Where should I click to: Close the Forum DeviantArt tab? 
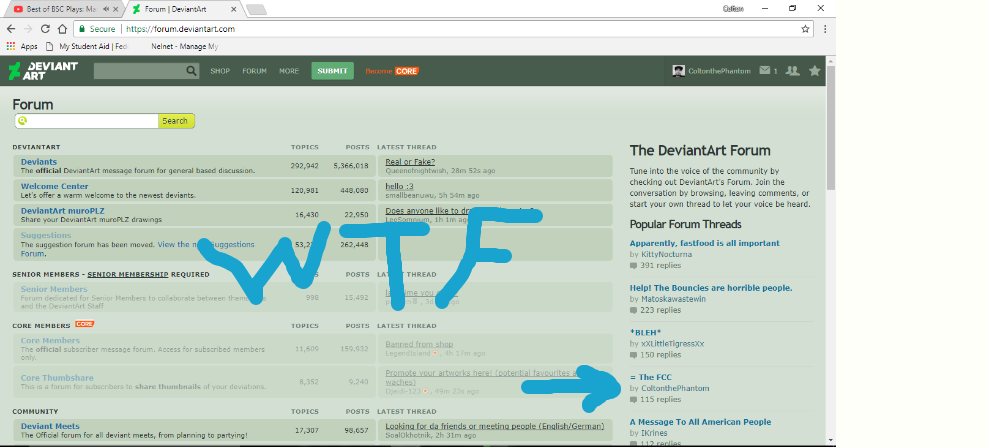click(234, 9)
